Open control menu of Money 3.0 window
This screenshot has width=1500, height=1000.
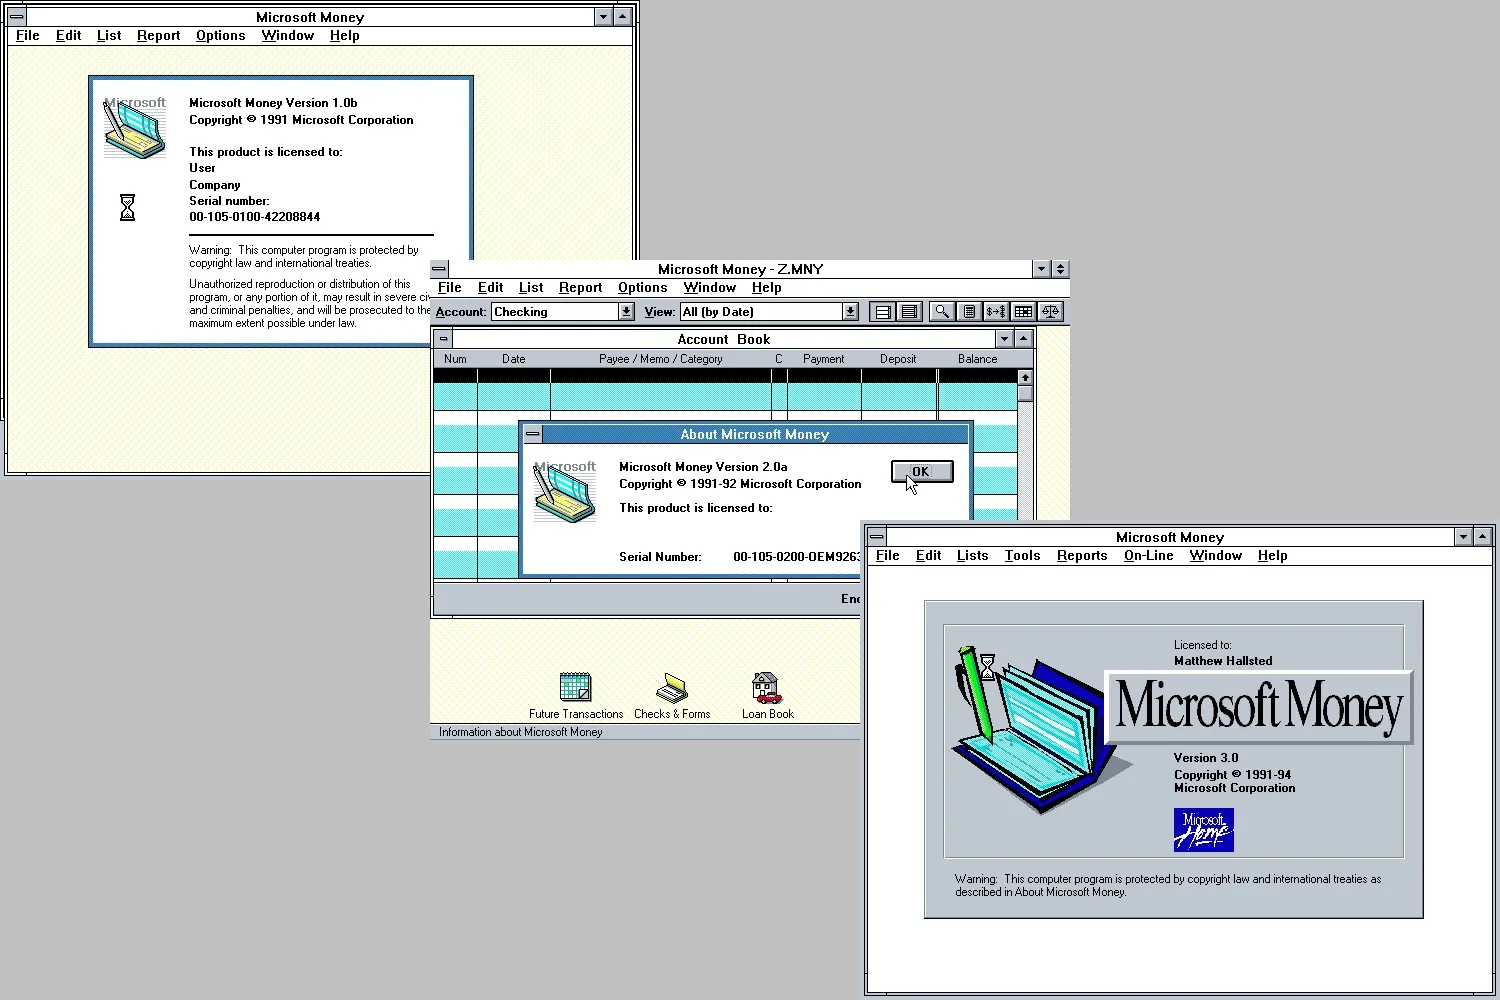coord(877,537)
